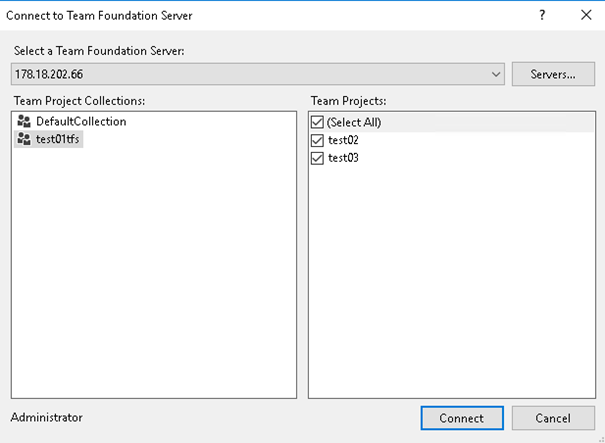Expand the server dropdown arrow
This screenshot has height=443, width=605.
pyautogui.click(x=497, y=74)
